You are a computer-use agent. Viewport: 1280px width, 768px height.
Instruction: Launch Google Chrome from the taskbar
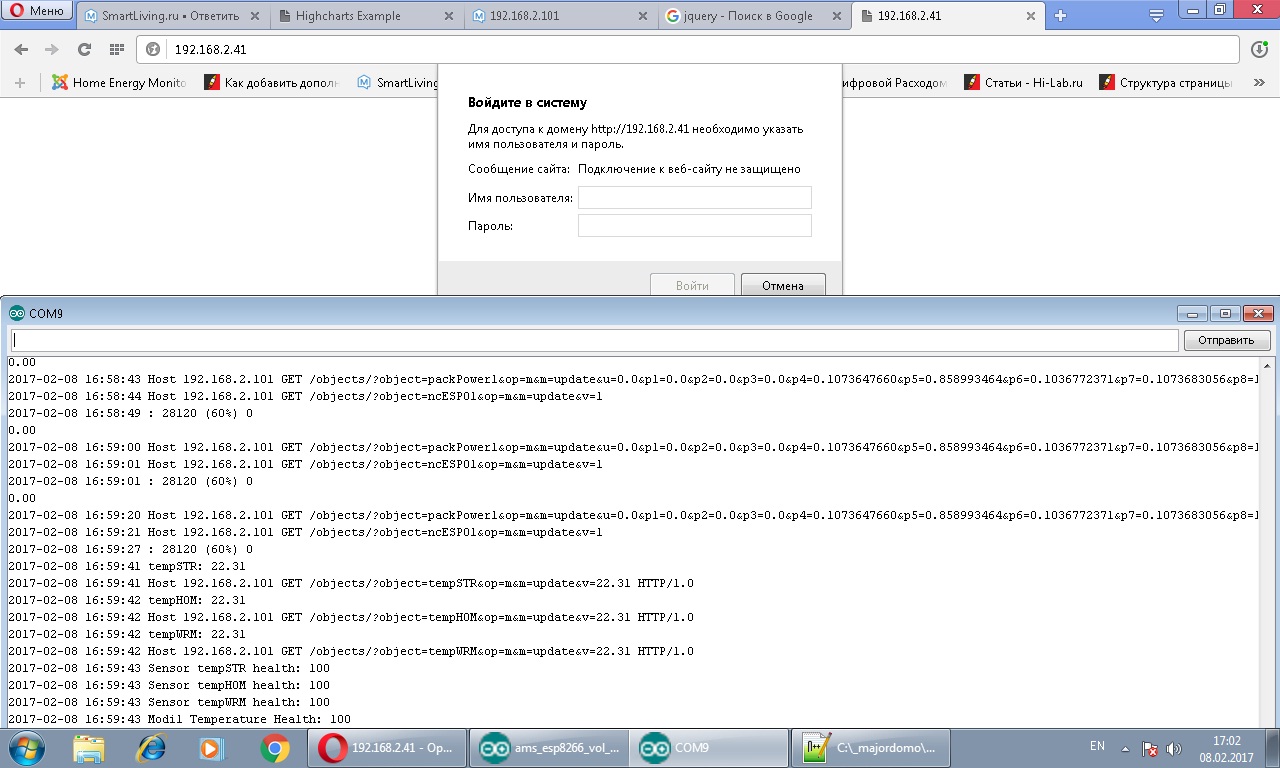(275, 747)
